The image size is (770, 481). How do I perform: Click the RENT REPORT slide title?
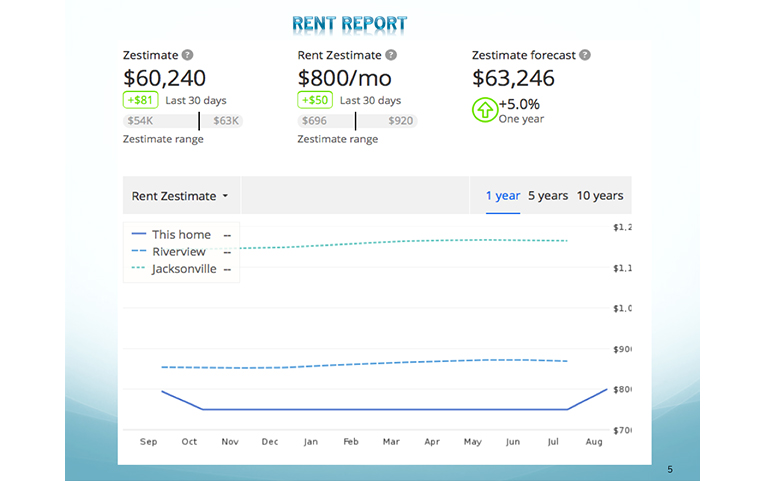tap(350, 24)
